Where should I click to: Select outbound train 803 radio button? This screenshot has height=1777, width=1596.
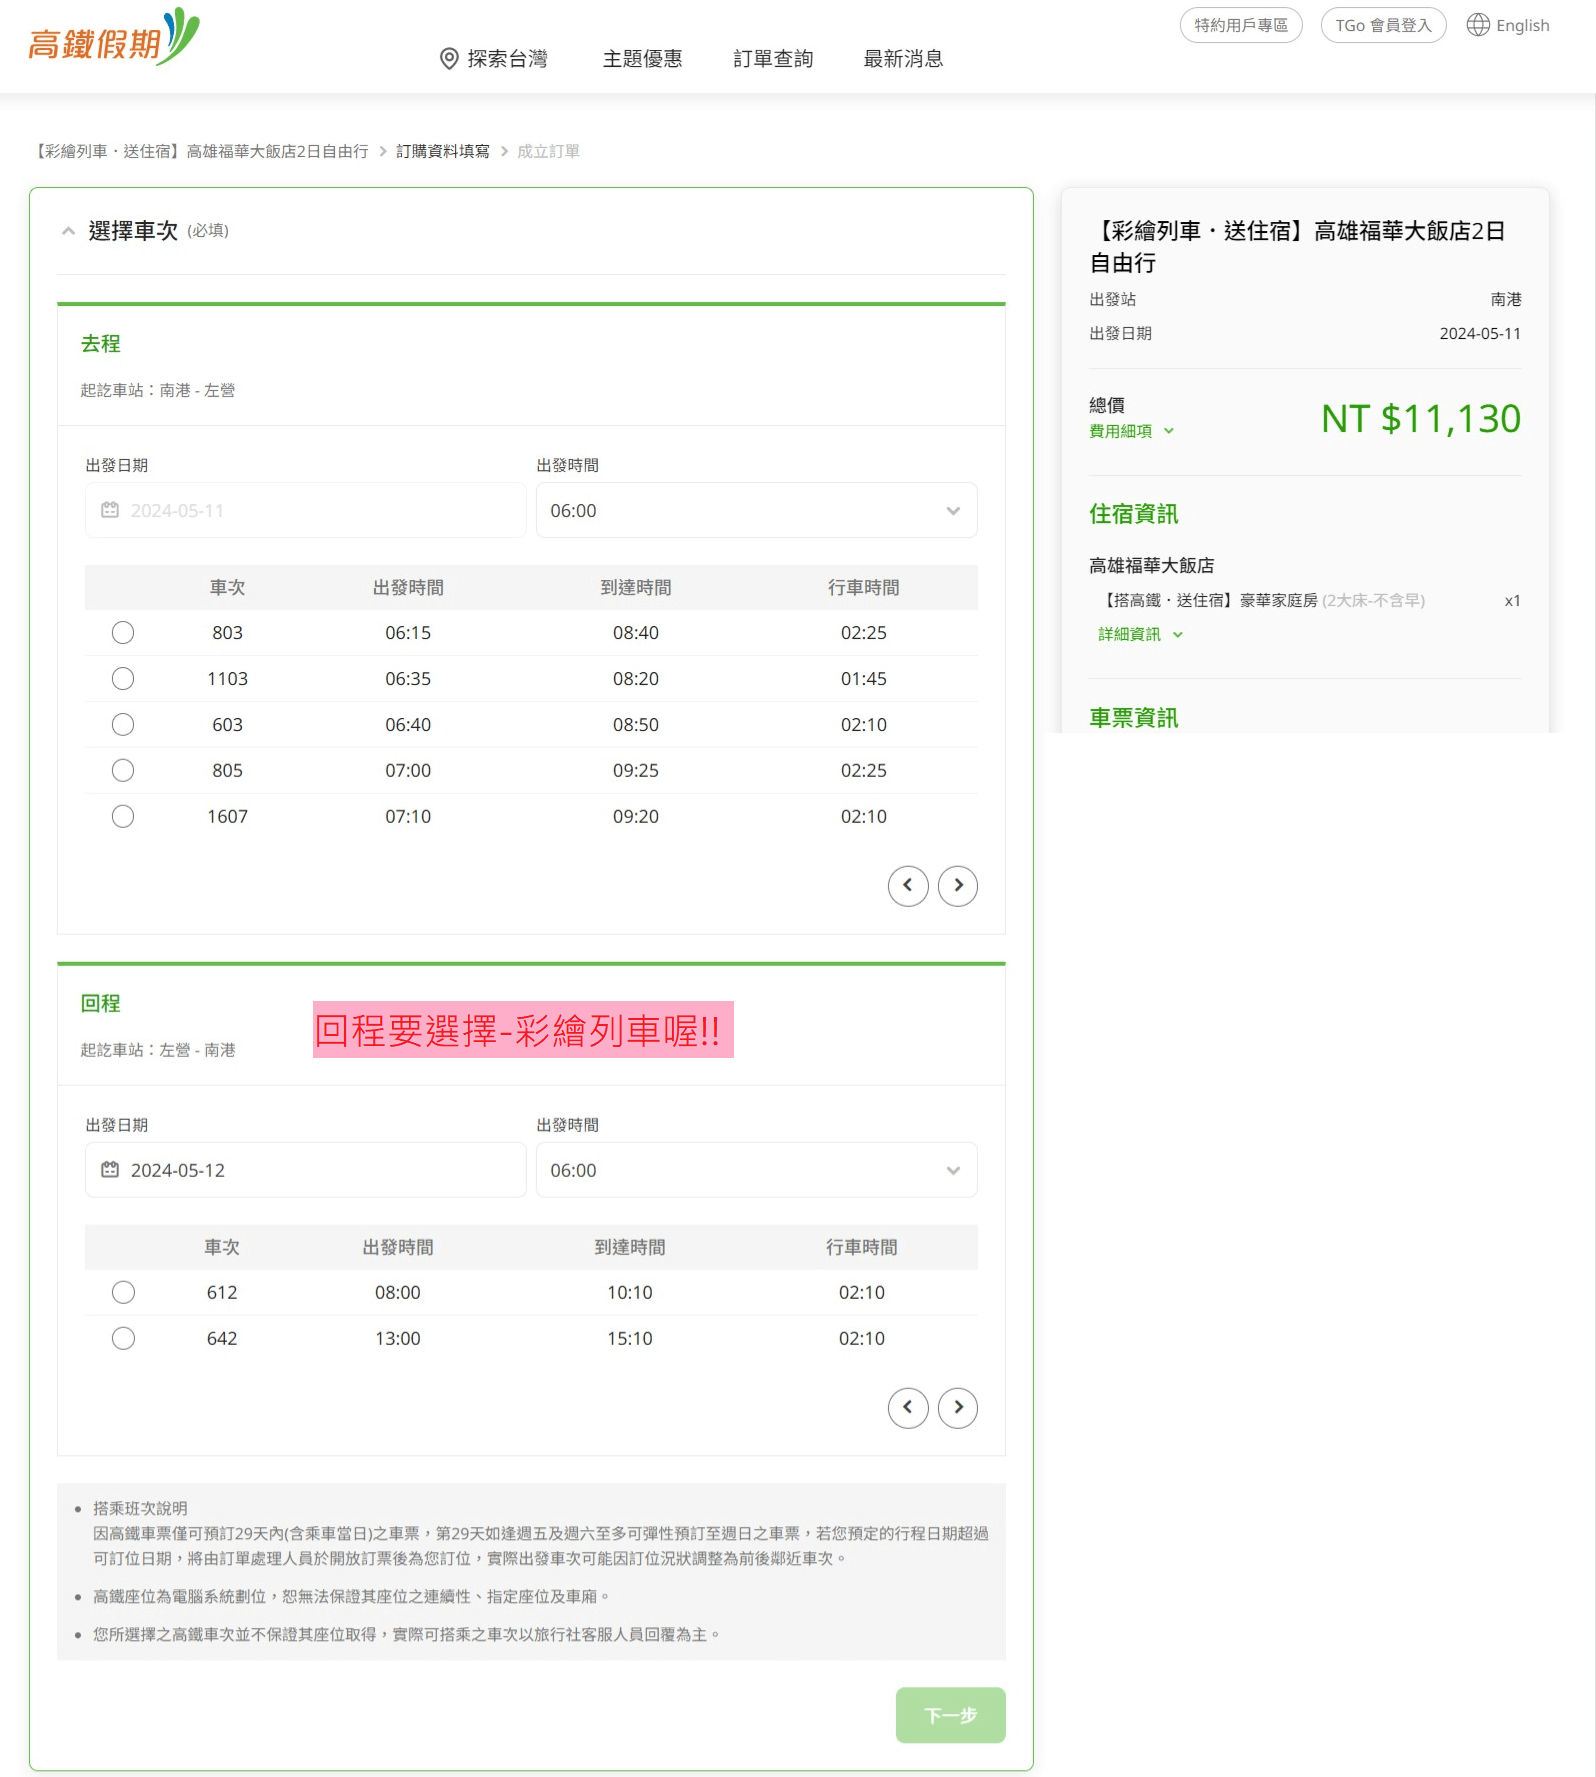(x=123, y=632)
